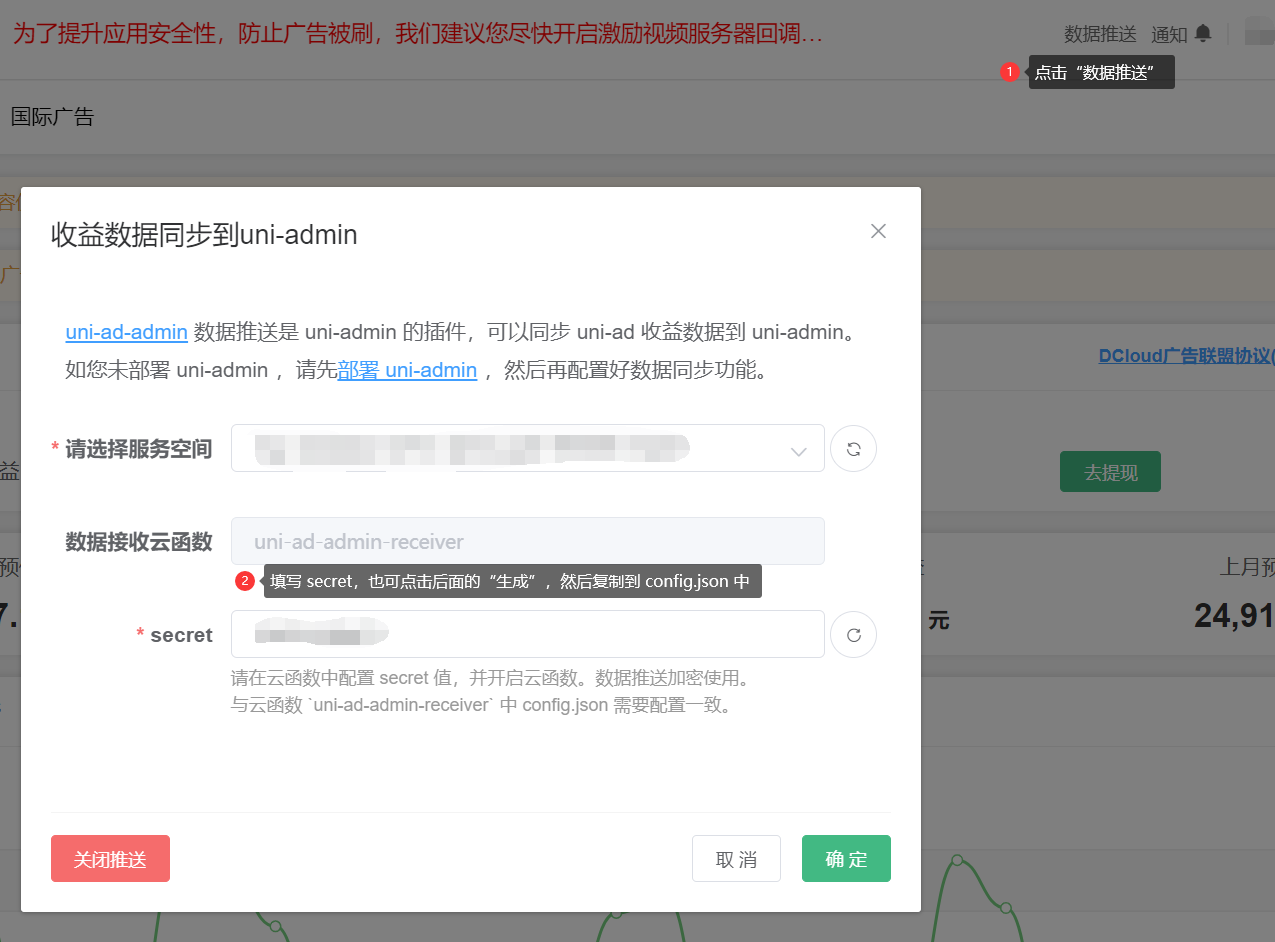Screen dimensions: 1275x942
Task: Open the DCloud广告联盟协议 link
Action: click(1186, 355)
